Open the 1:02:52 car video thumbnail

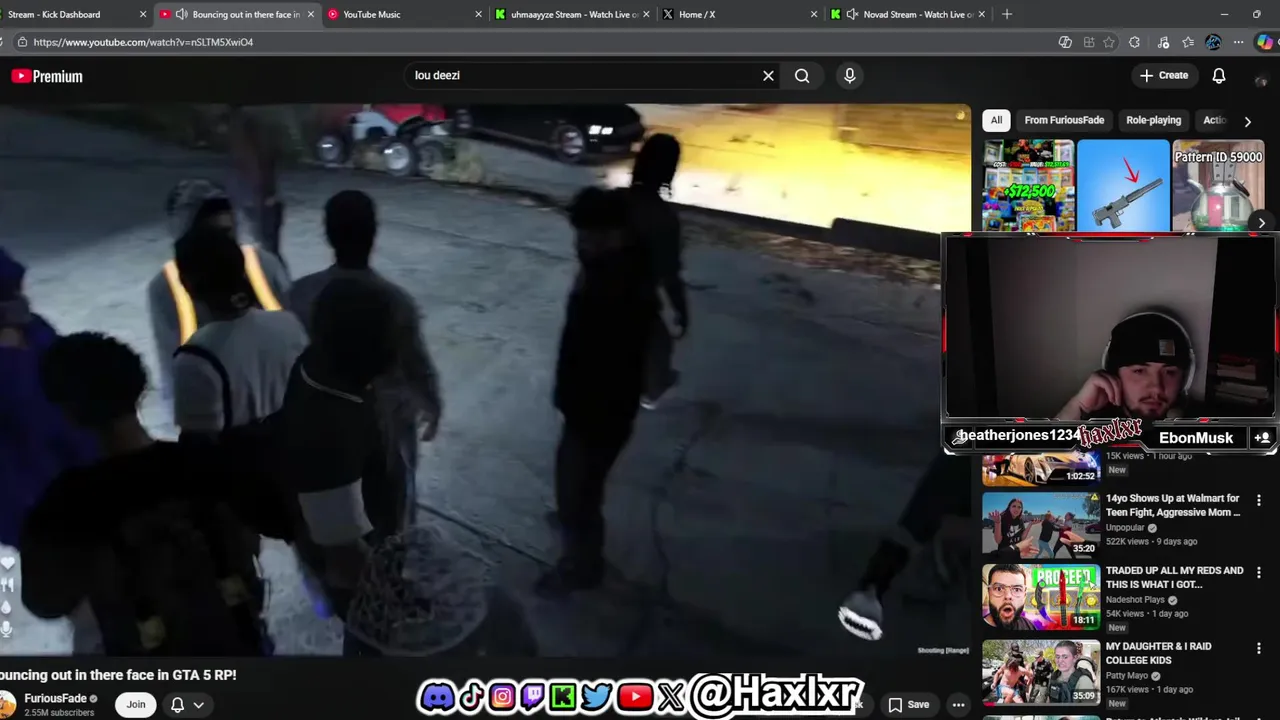(x=1041, y=468)
